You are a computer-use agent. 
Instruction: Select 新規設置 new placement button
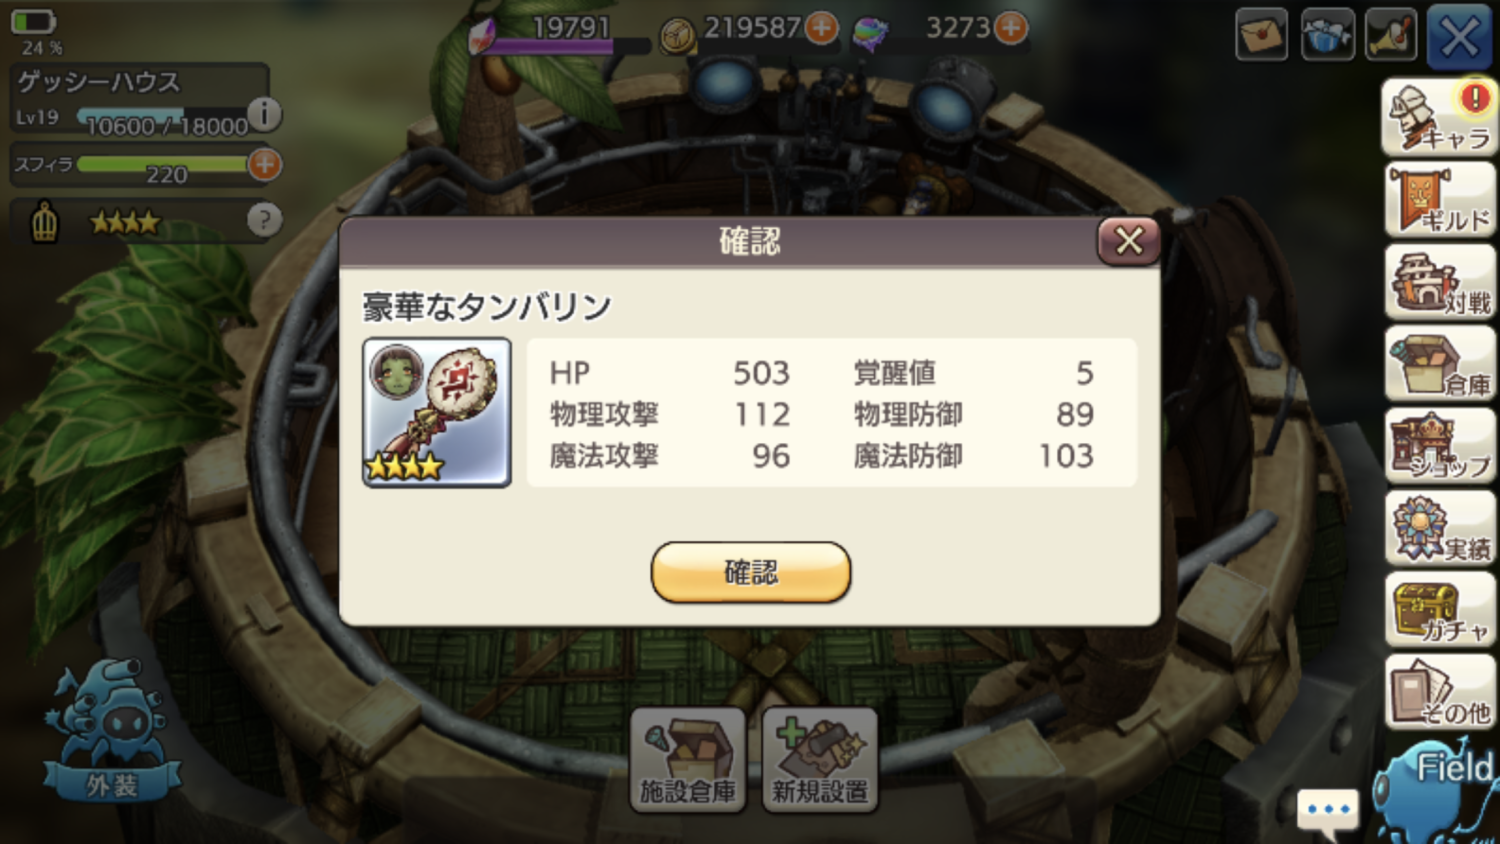[820, 760]
